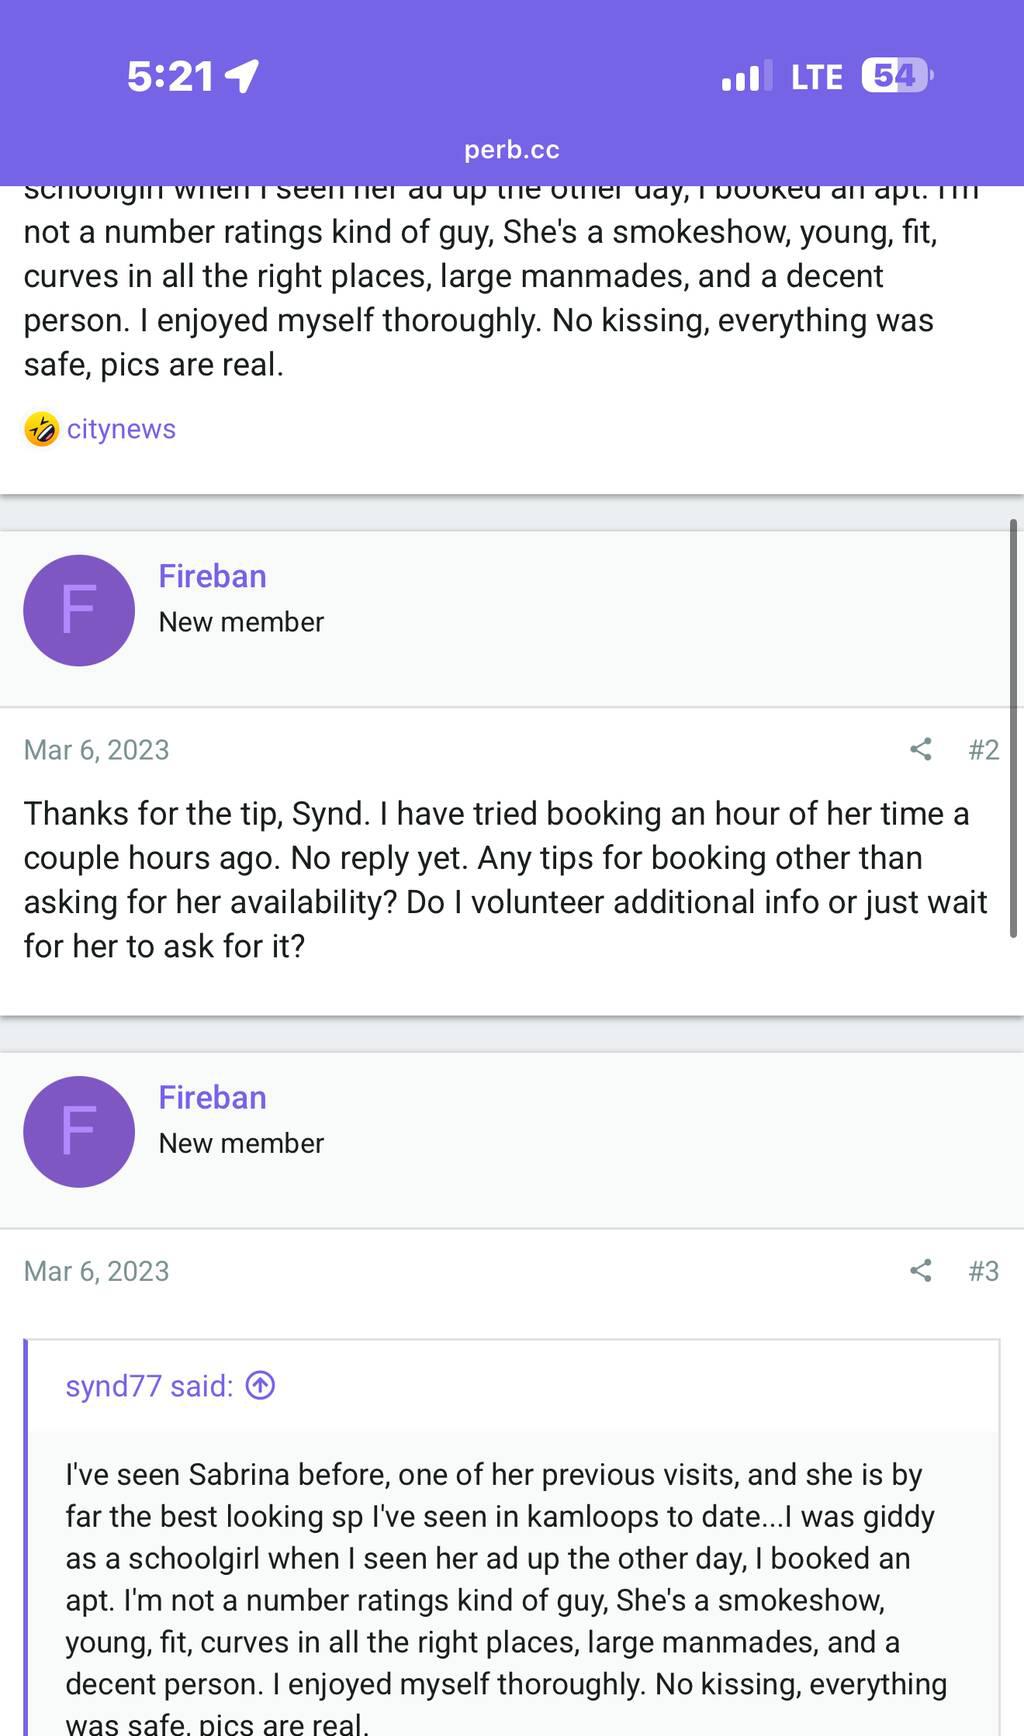Tap the share icon on post #3
Screen dimensions: 1024x1736
tap(921, 1270)
